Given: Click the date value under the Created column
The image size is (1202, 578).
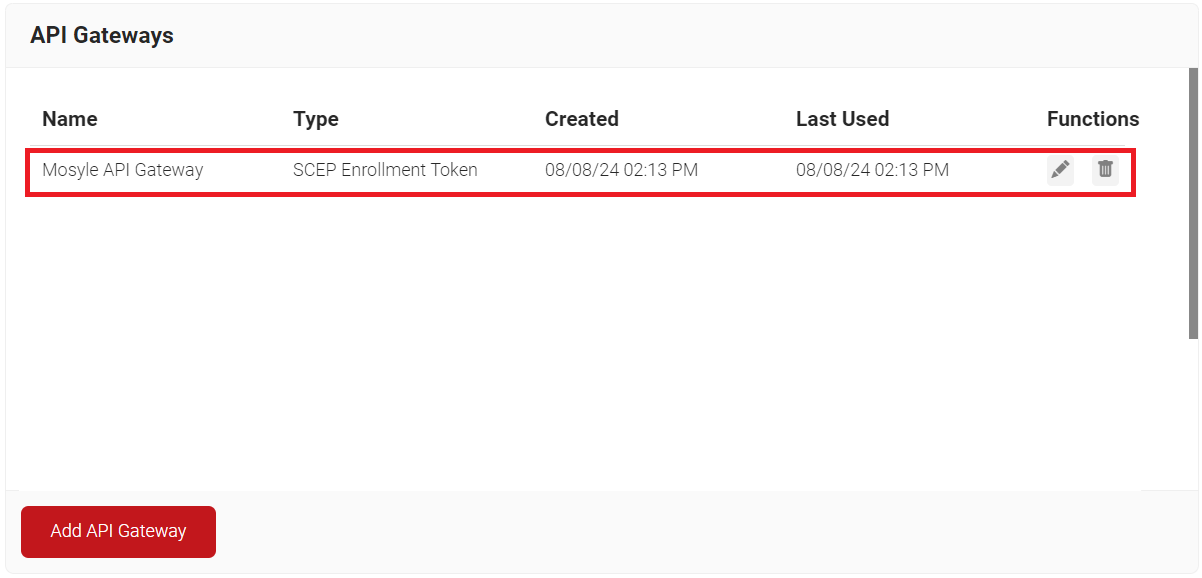Looking at the screenshot, I should coord(621,170).
